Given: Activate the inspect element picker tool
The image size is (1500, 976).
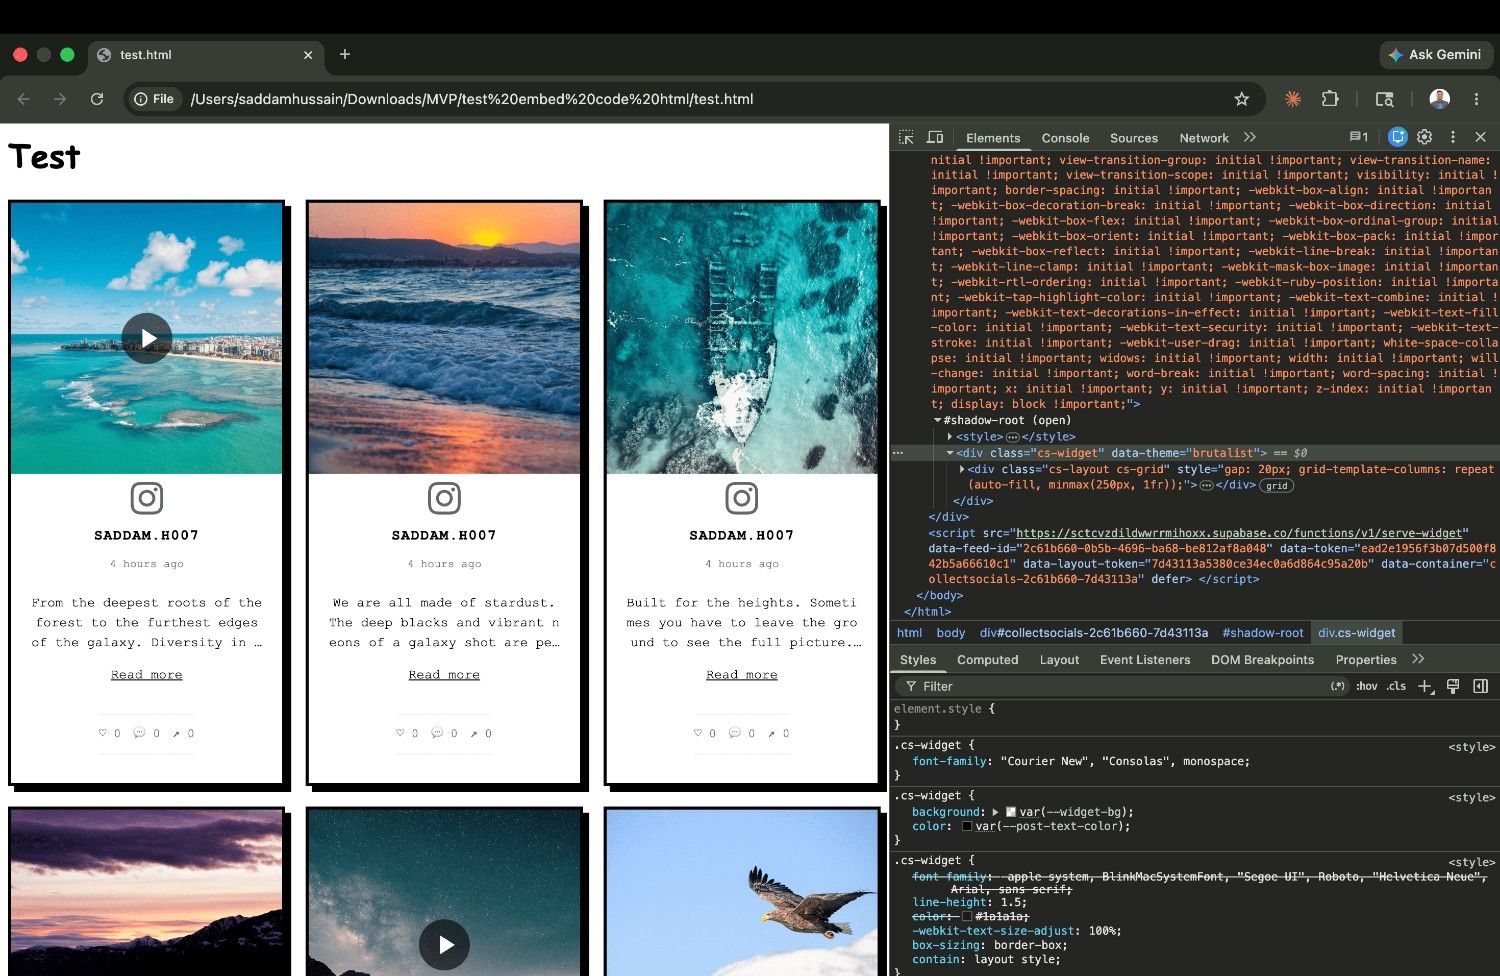Looking at the screenshot, I should (x=906, y=137).
